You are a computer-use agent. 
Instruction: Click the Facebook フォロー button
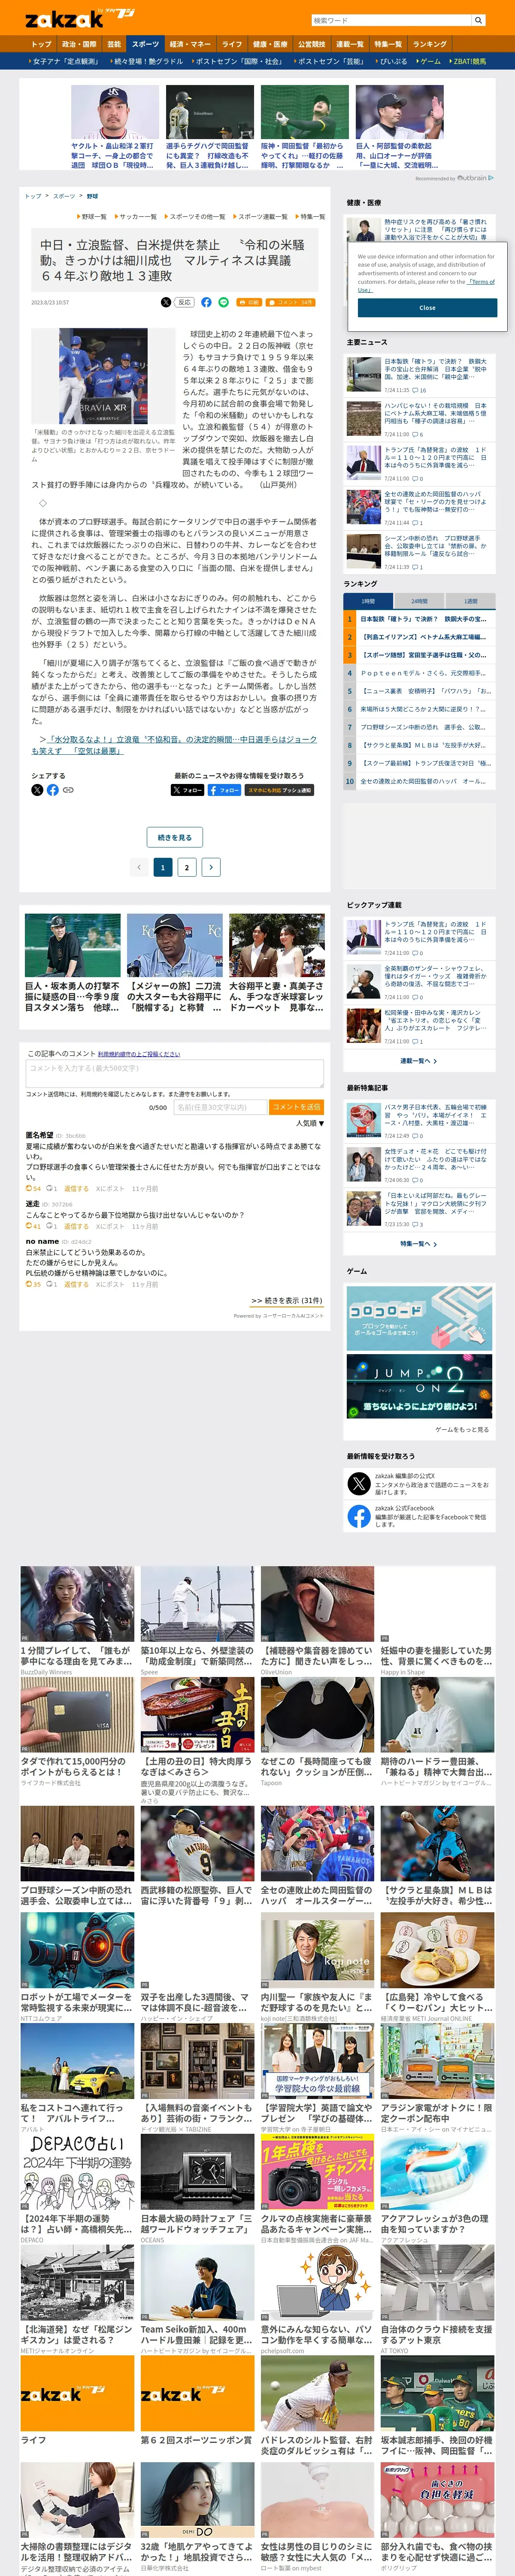coord(225,790)
